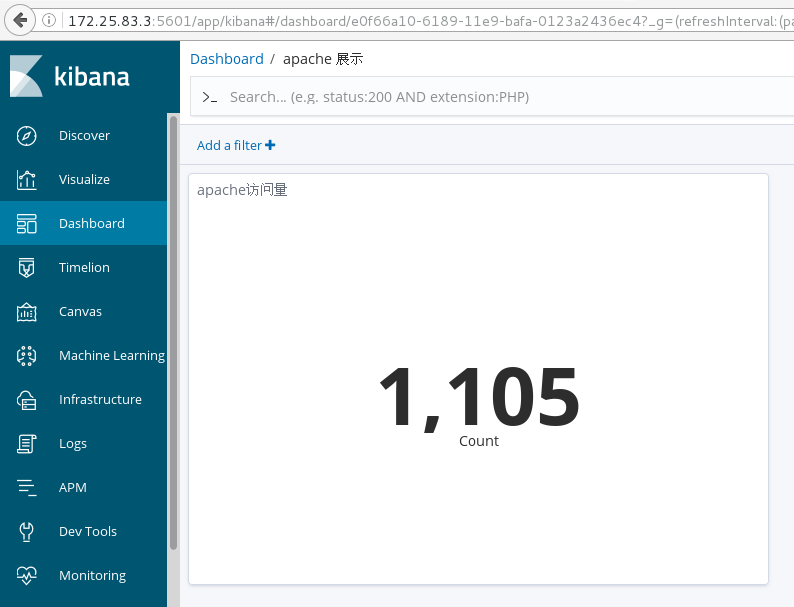
Task: Click the Logs scroll icon
Action: coord(26,444)
